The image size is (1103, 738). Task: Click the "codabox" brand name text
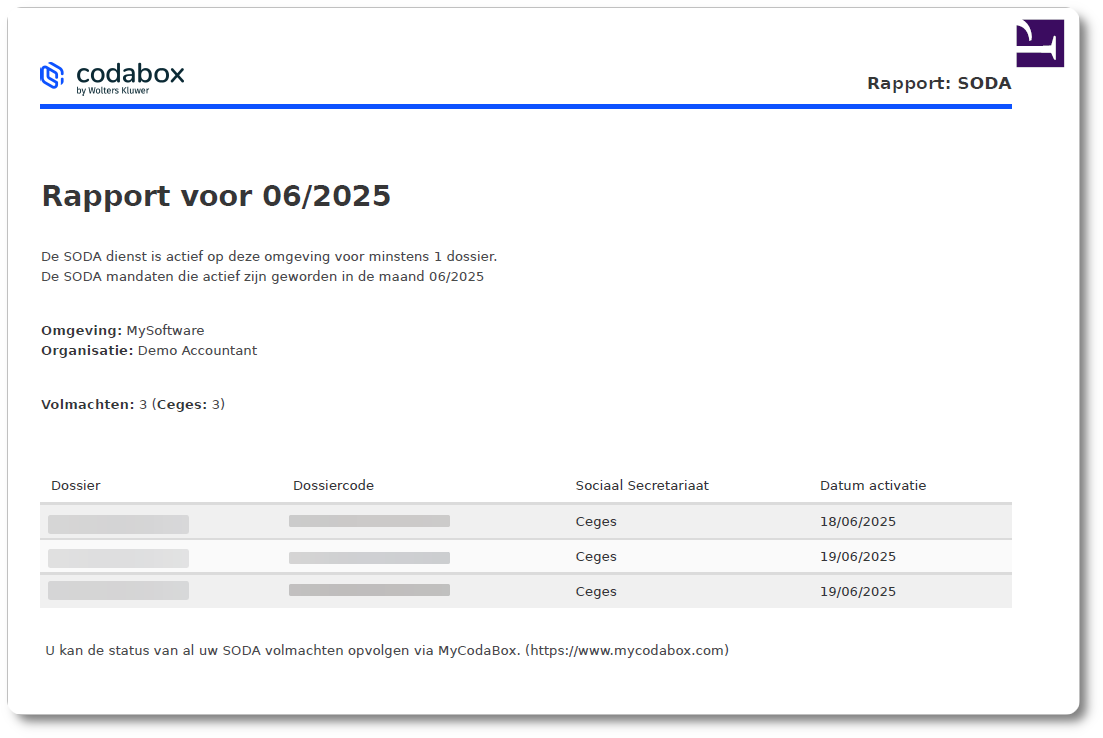pyautogui.click(x=130, y=73)
